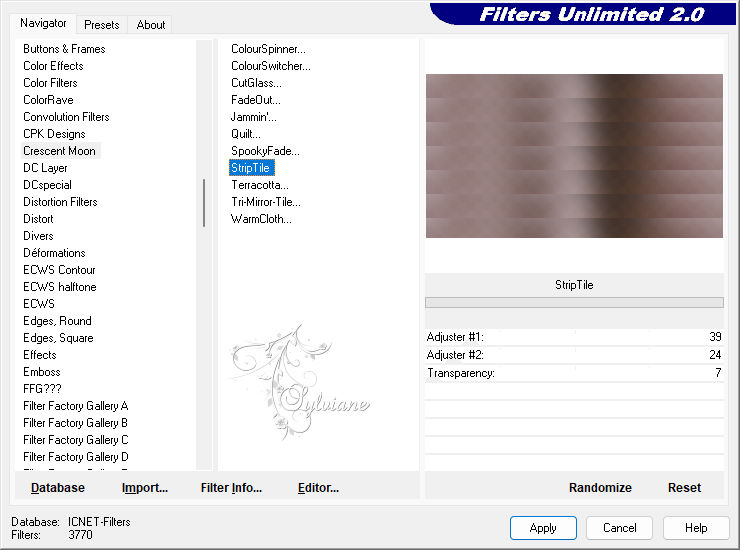Click Import... button
This screenshot has height=550, width=740.
point(145,488)
